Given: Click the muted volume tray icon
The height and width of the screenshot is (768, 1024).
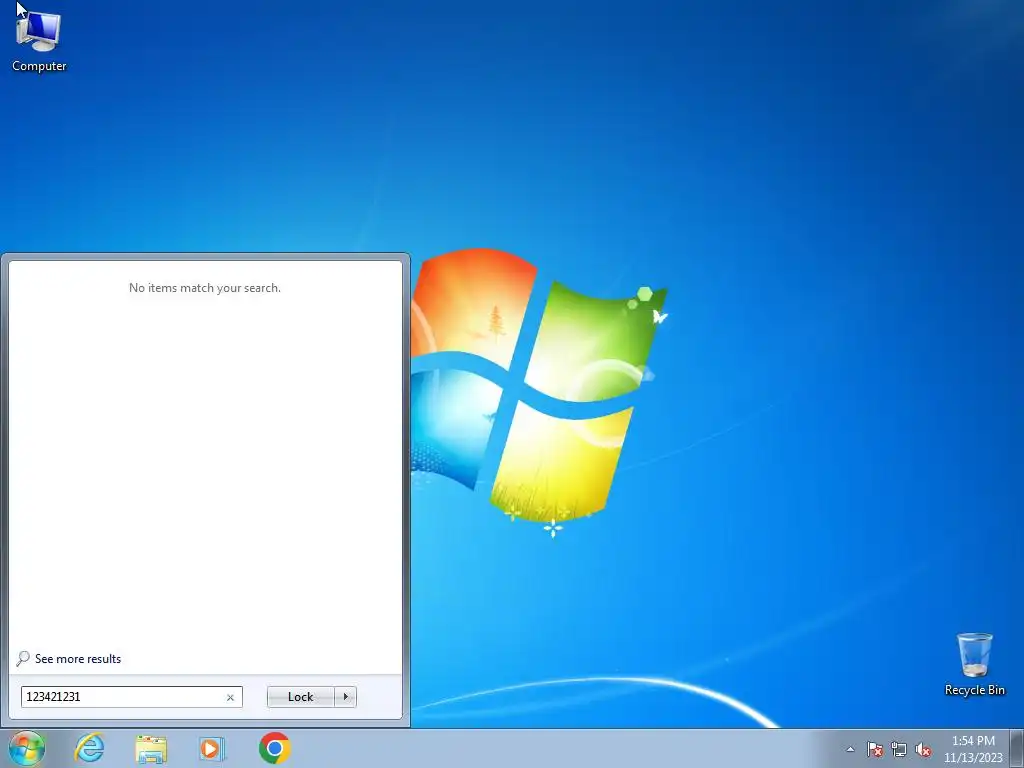Looking at the screenshot, I should (923, 749).
